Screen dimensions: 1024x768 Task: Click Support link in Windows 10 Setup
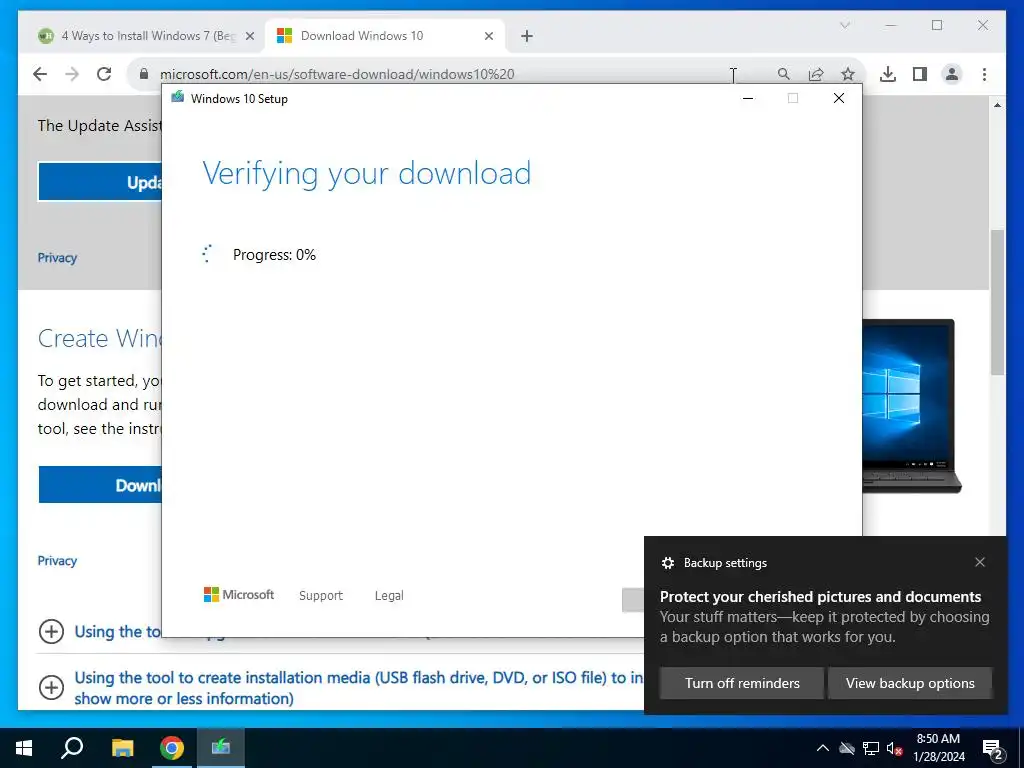click(x=321, y=596)
